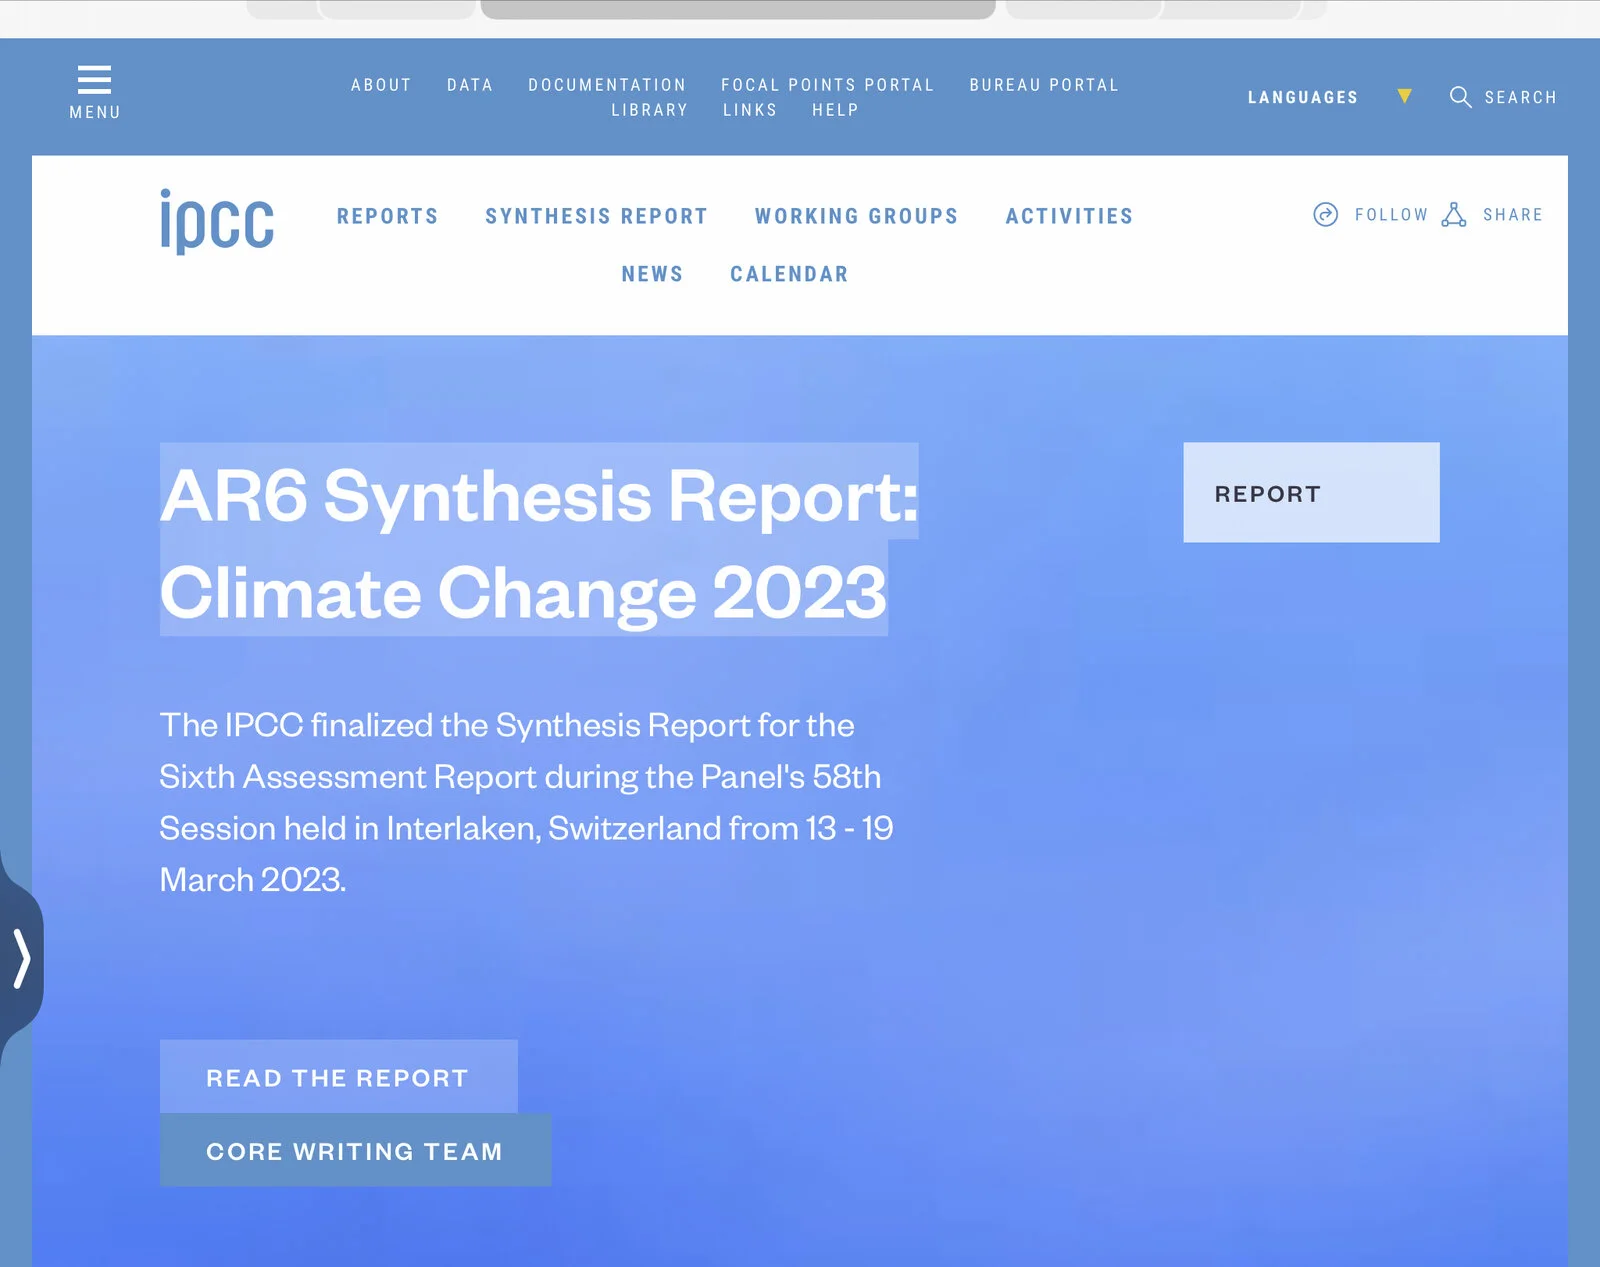Open the hamburger Menu icon
The height and width of the screenshot is (1267, 1600).
[94, 80]
